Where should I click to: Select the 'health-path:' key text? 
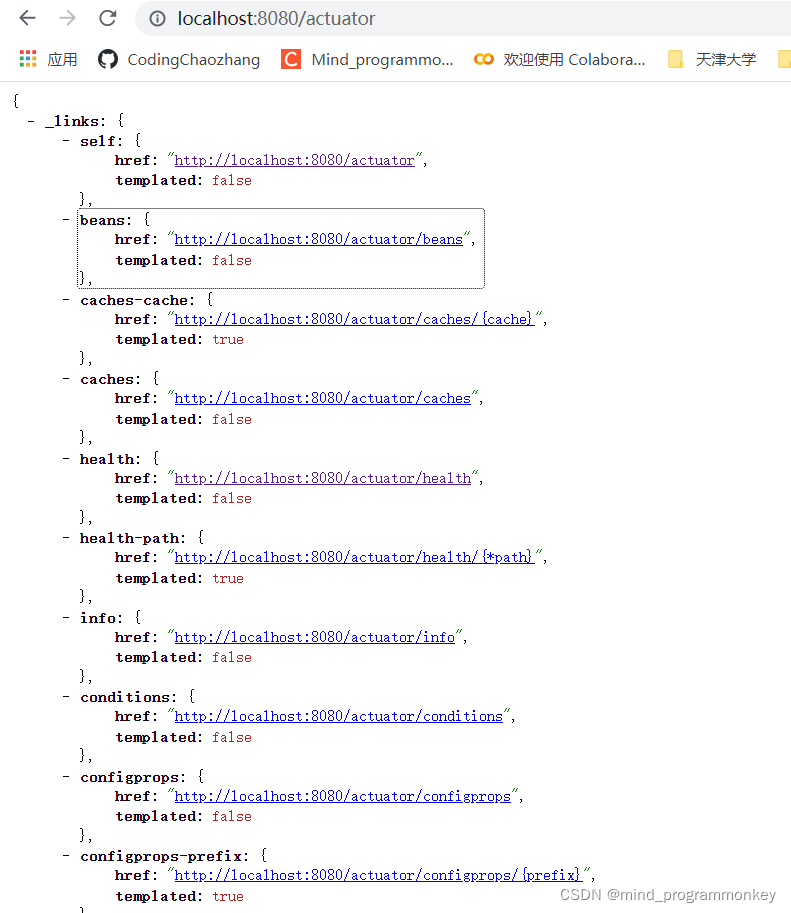(133, 539)
